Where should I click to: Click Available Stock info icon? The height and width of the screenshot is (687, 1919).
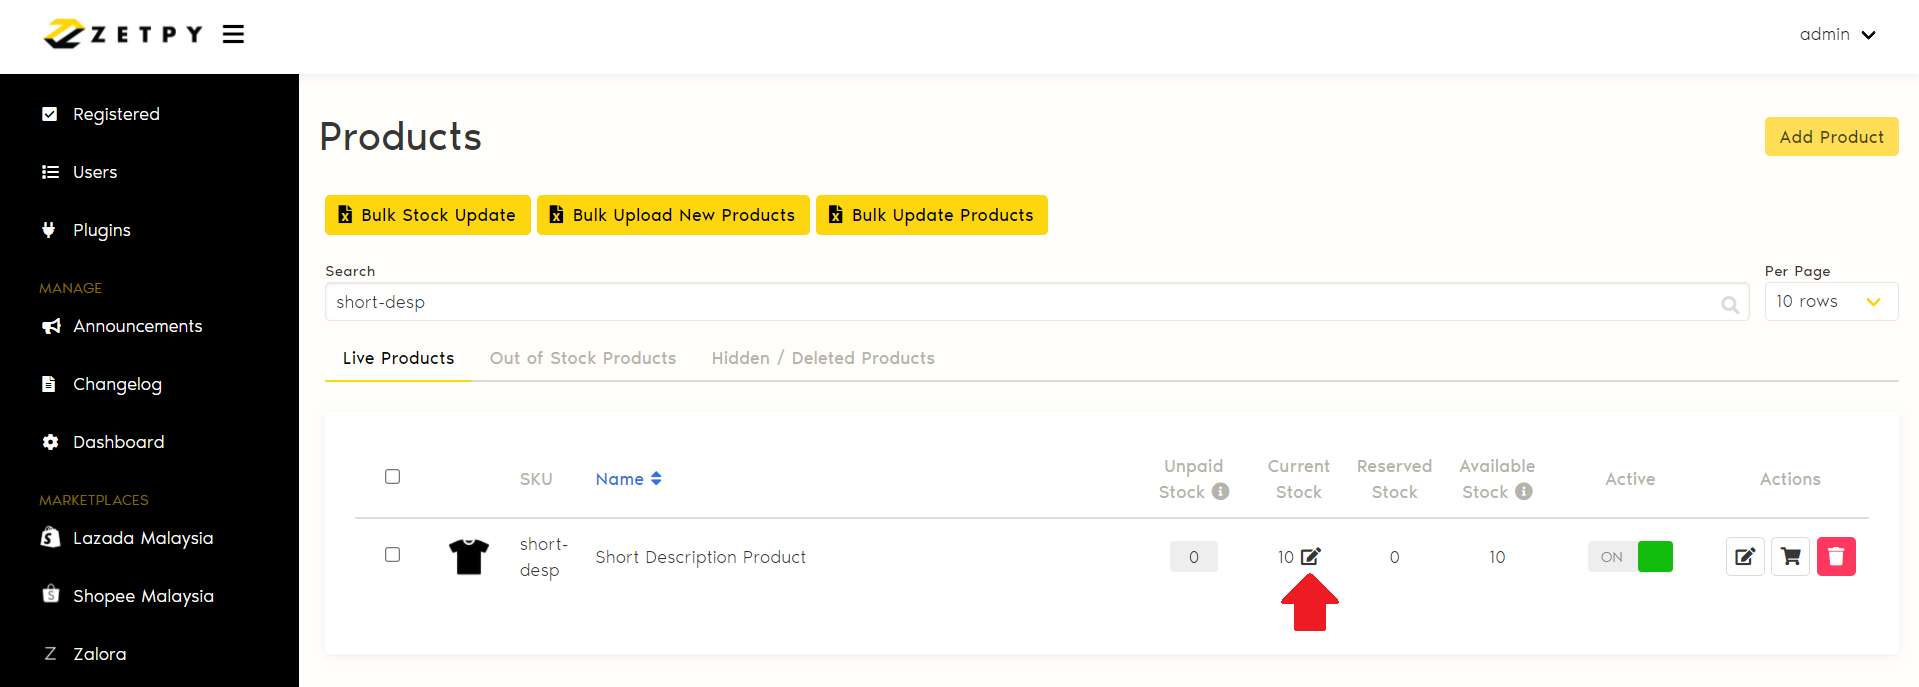[1523, 492]
